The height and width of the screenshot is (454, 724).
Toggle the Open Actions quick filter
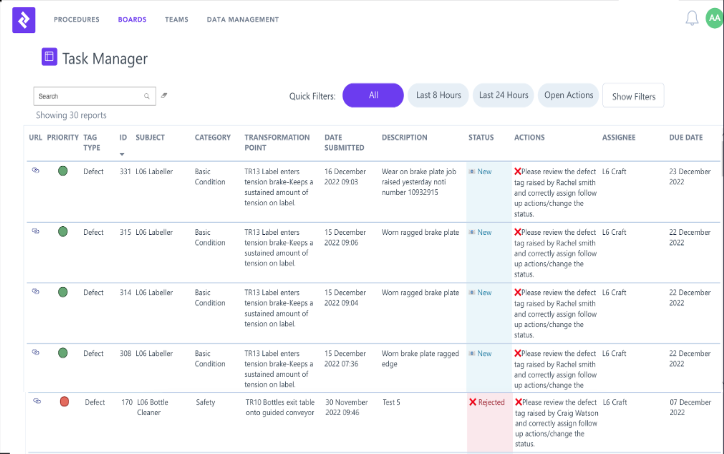568,95
